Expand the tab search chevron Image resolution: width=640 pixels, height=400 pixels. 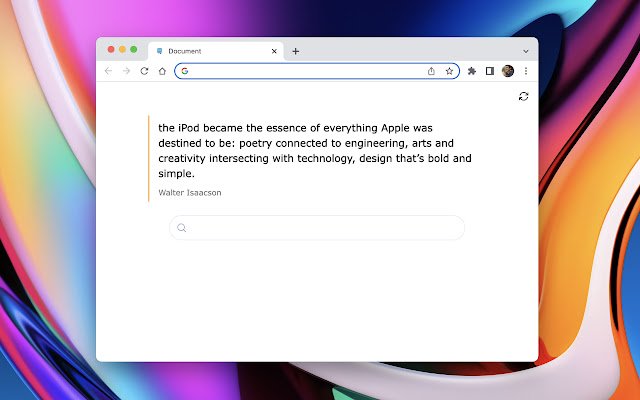(x=526, y=51)
